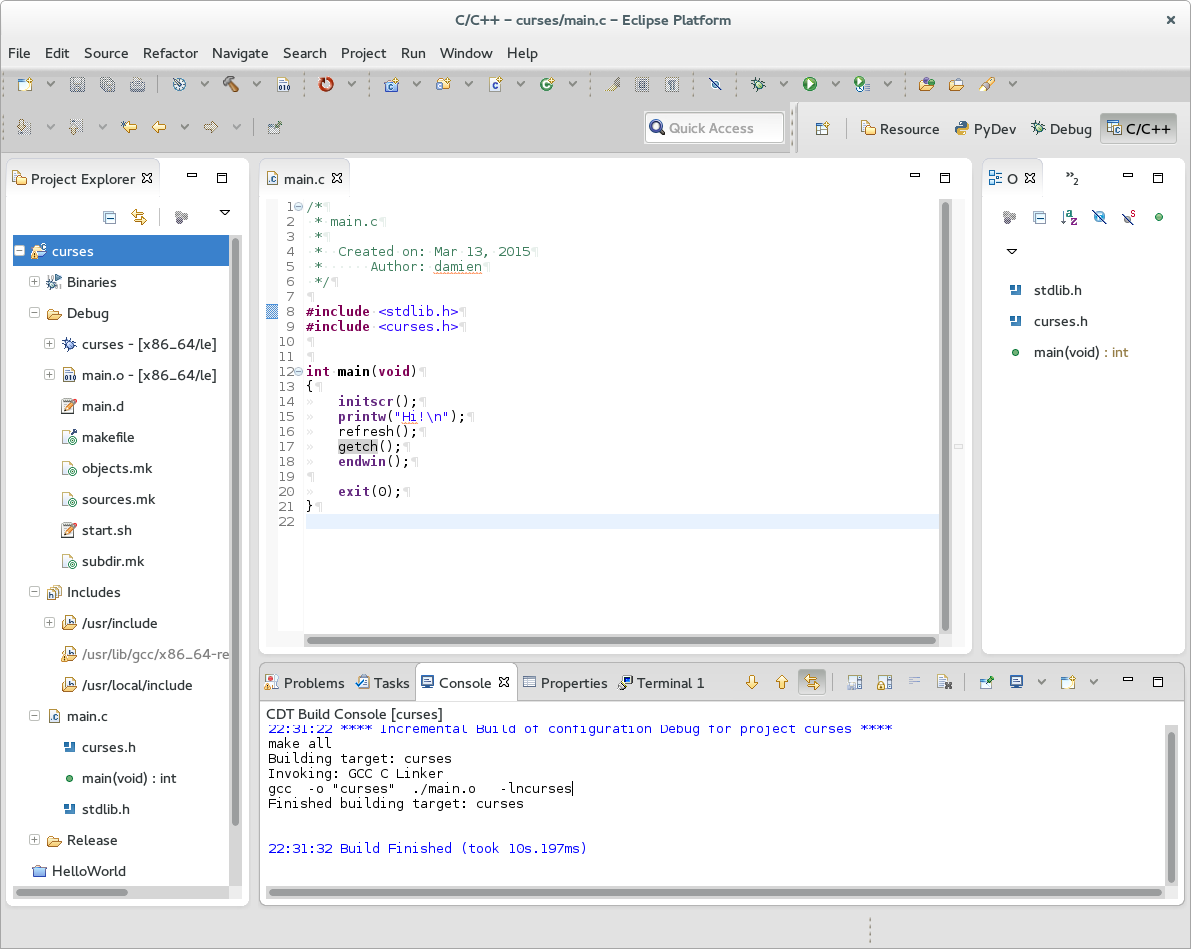Navigate back with the yellow back arrow
This screenshot has width=1191, height=949.
pos(157,127)
